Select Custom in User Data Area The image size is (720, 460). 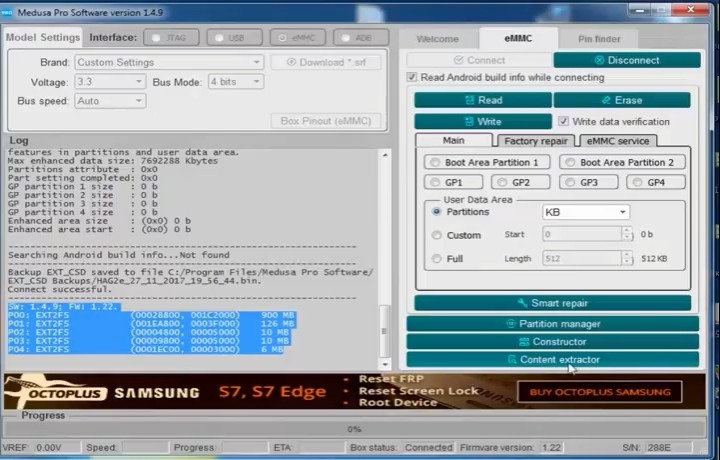[x=436, y=235]
